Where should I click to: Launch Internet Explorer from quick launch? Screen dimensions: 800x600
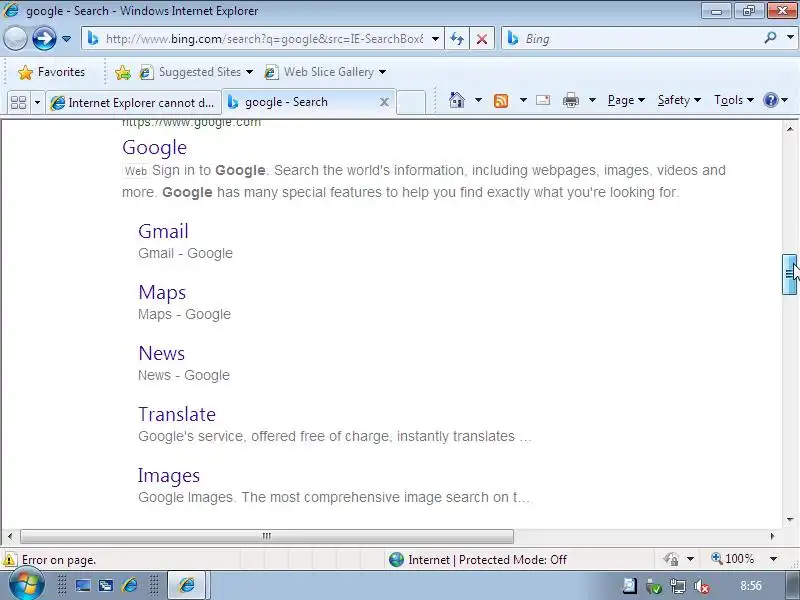point(130,585)
